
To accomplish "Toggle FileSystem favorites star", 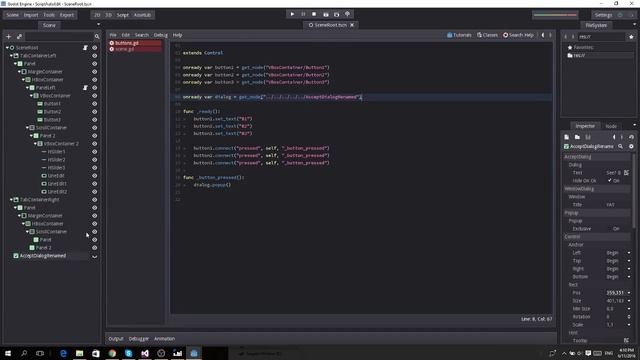I will pos(631,37).
